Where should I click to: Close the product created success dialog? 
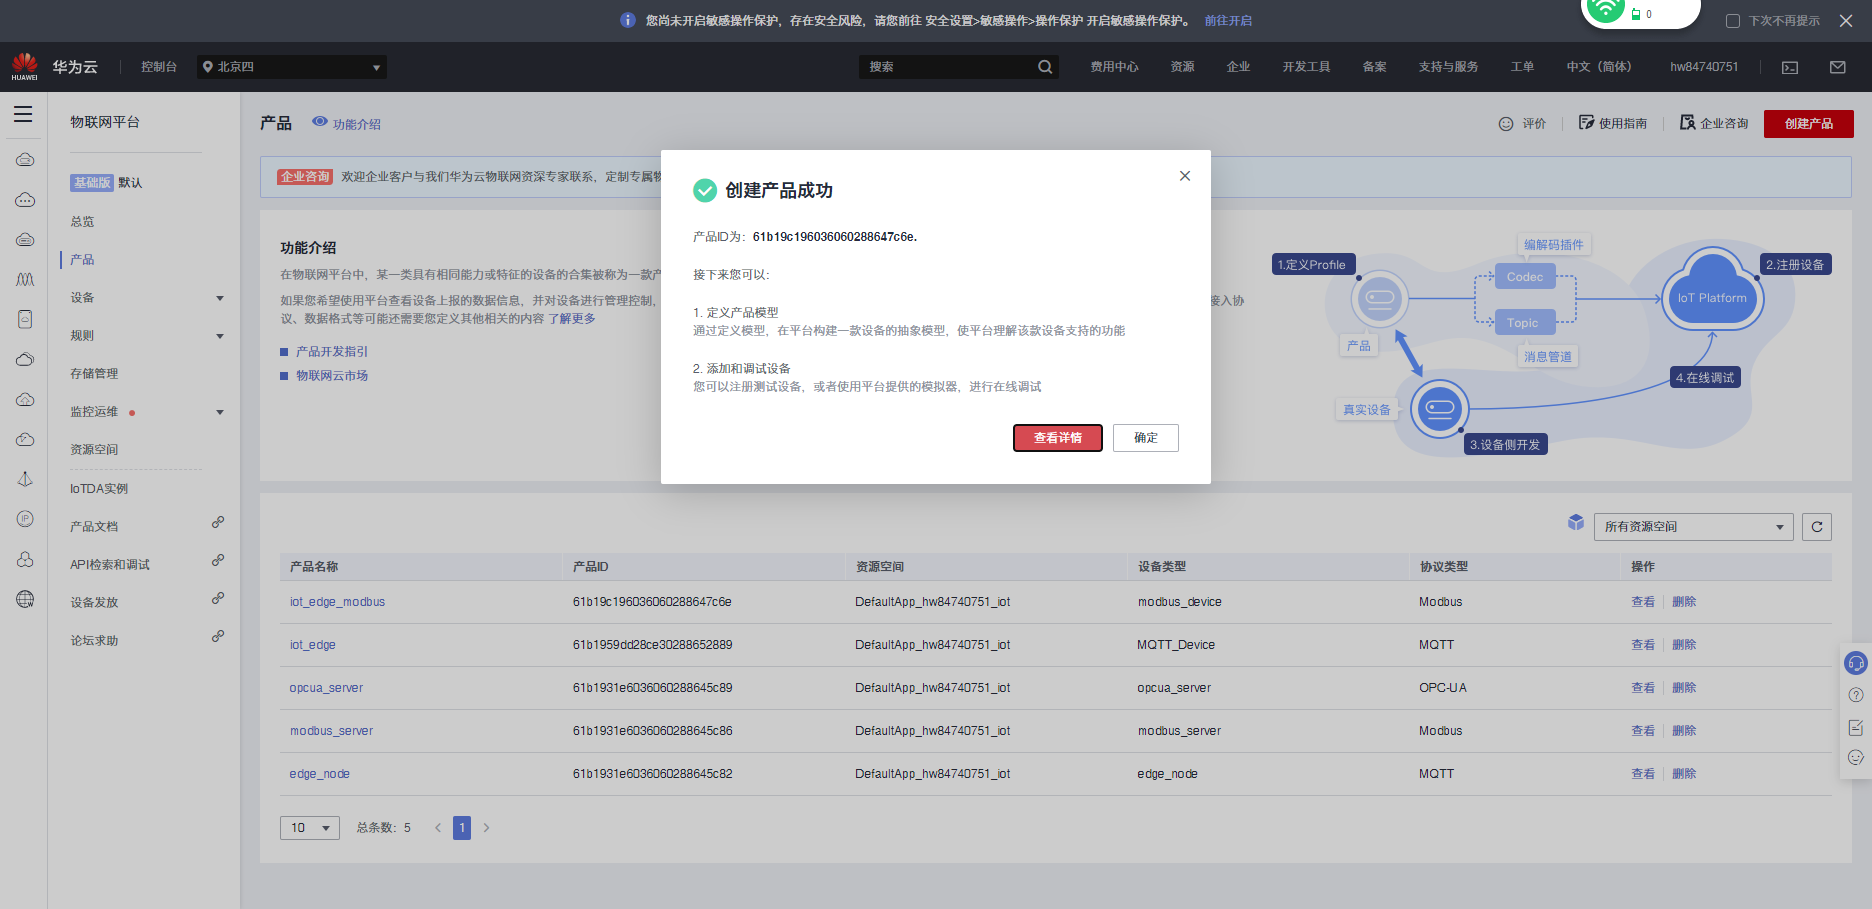coord(1185,176)
